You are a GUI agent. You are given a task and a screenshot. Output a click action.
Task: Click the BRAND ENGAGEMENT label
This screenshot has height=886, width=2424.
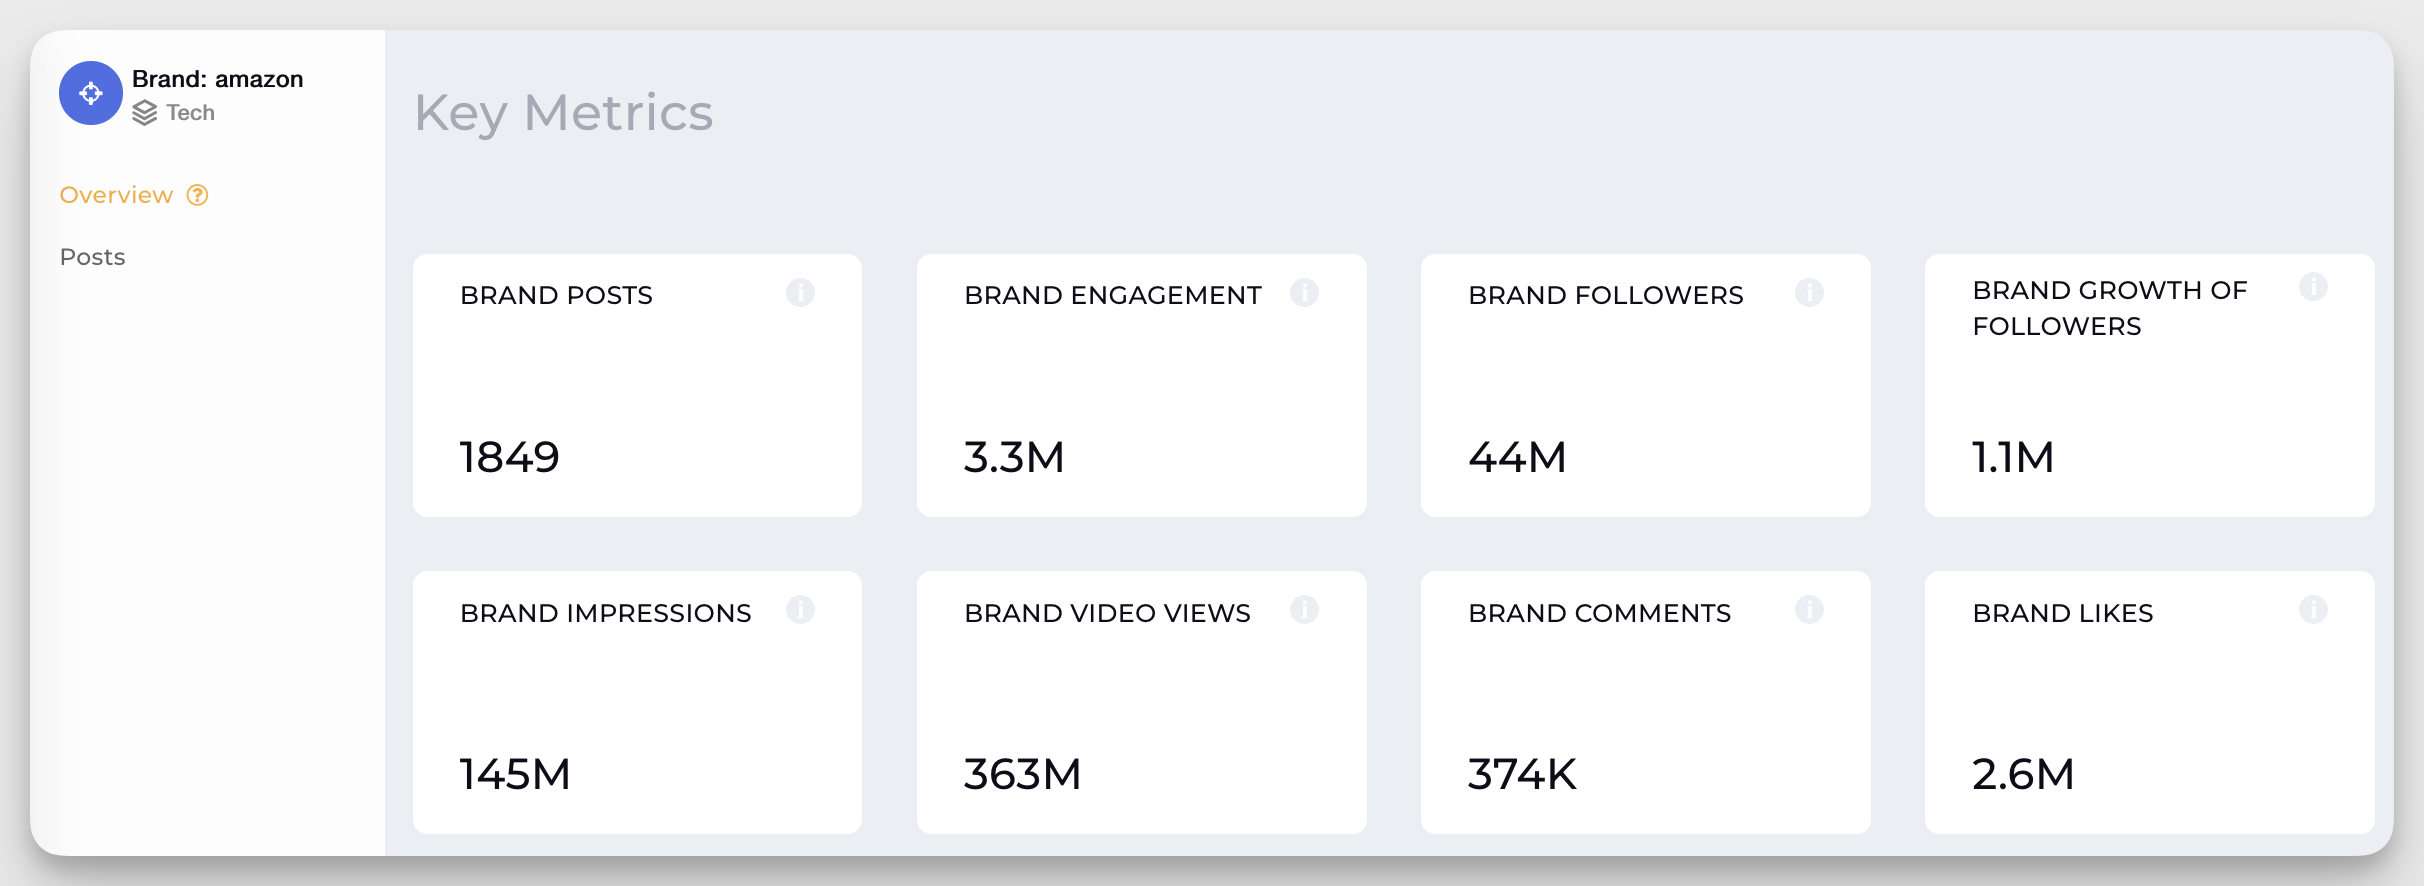click(1113, 295)
